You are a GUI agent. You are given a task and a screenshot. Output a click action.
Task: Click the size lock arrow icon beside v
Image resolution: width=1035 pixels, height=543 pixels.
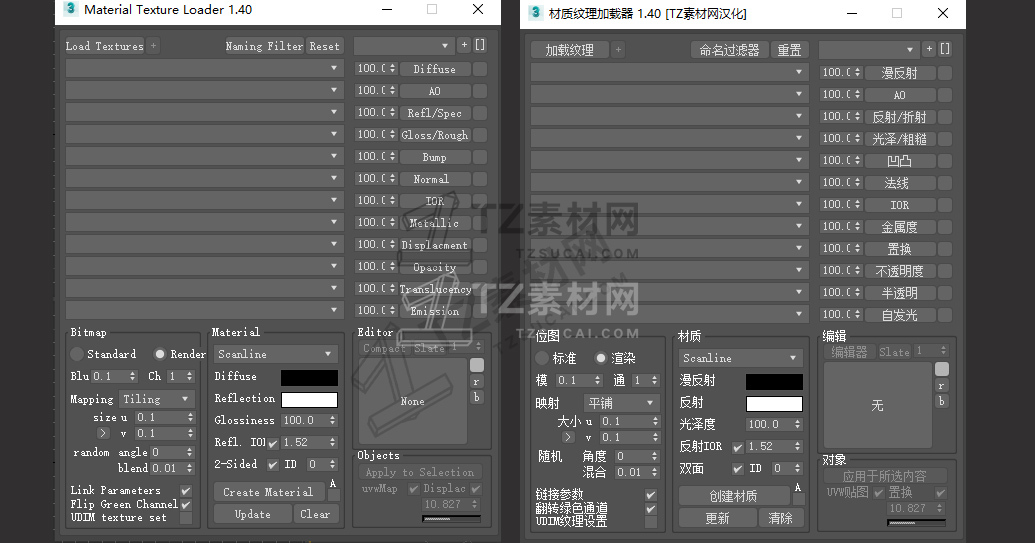(103, 433)
